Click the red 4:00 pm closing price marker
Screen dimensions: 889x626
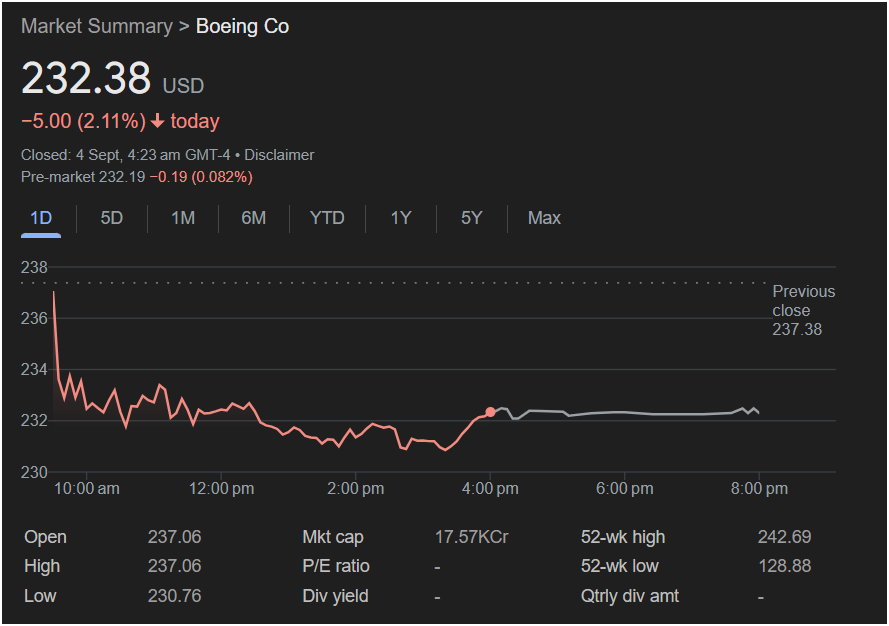pyautogui.click(x=490, y=412)
